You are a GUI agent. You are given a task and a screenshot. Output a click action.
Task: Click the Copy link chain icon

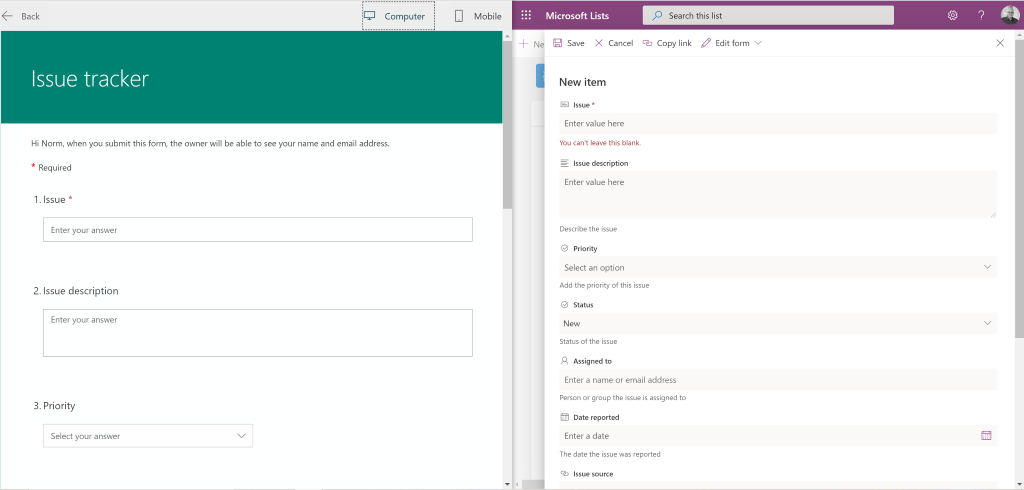[x=647, y=43]
